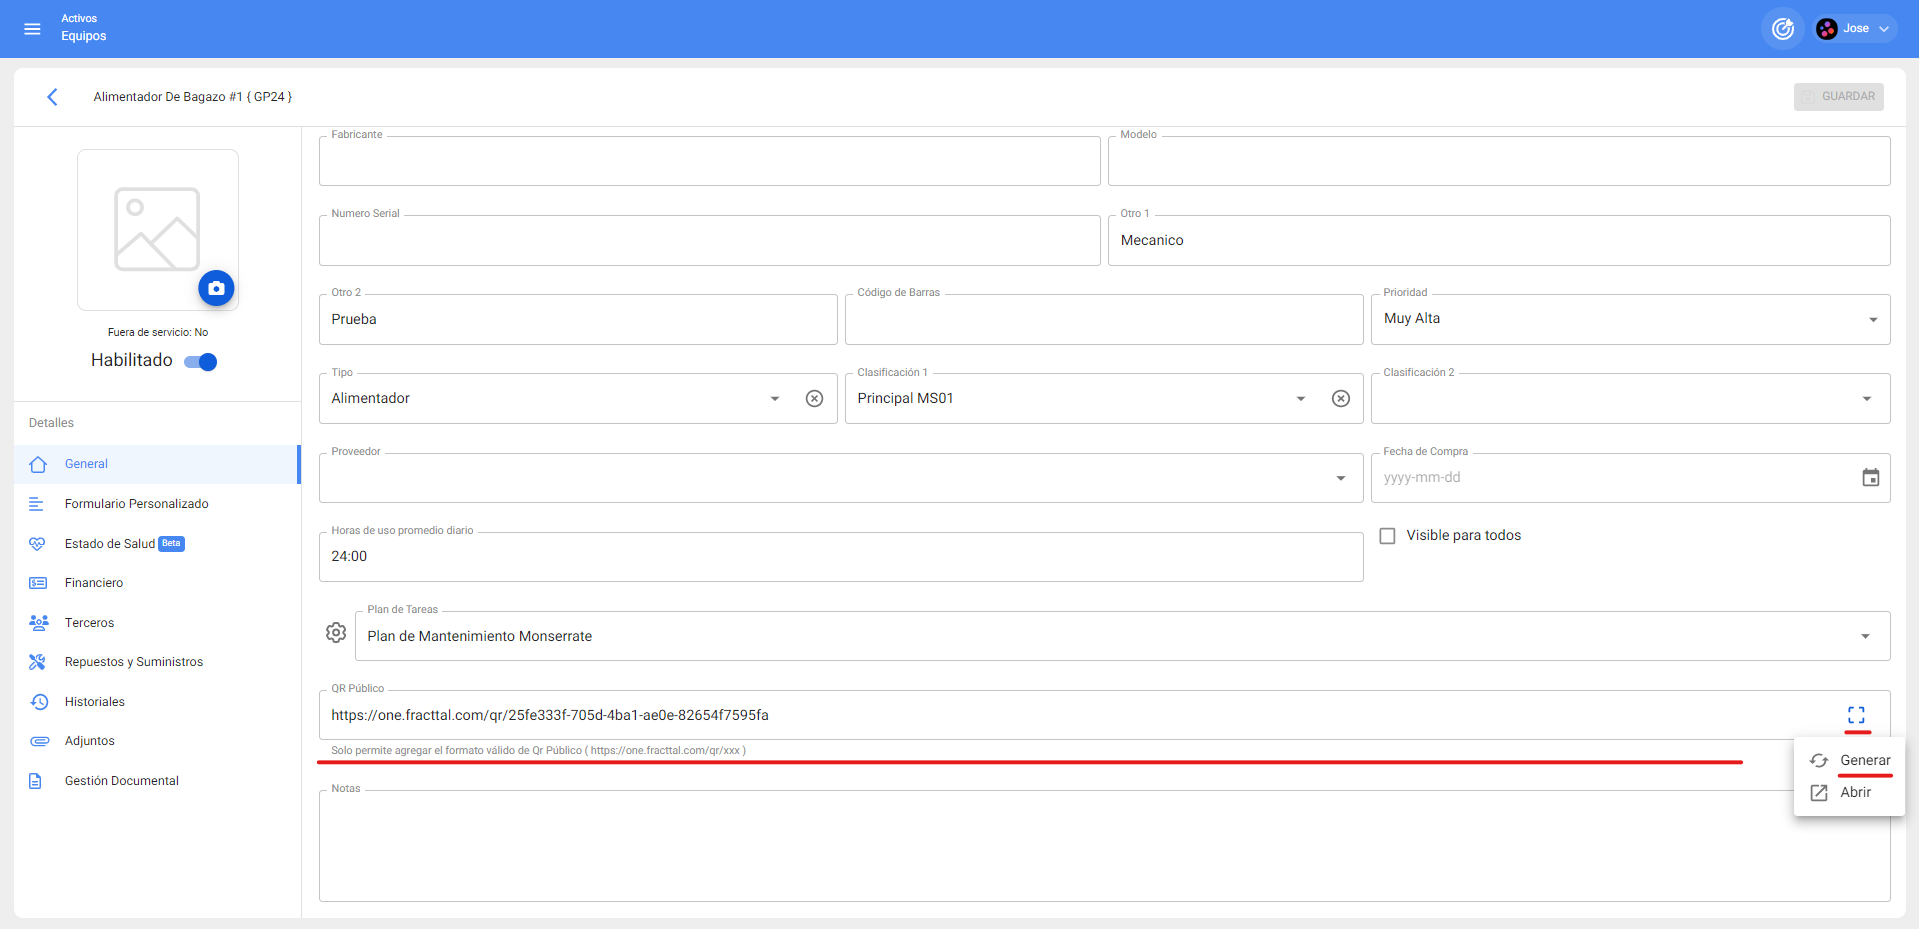Open the Fecha de Compra calendar
The image size is (1919, 929).
1870,478
